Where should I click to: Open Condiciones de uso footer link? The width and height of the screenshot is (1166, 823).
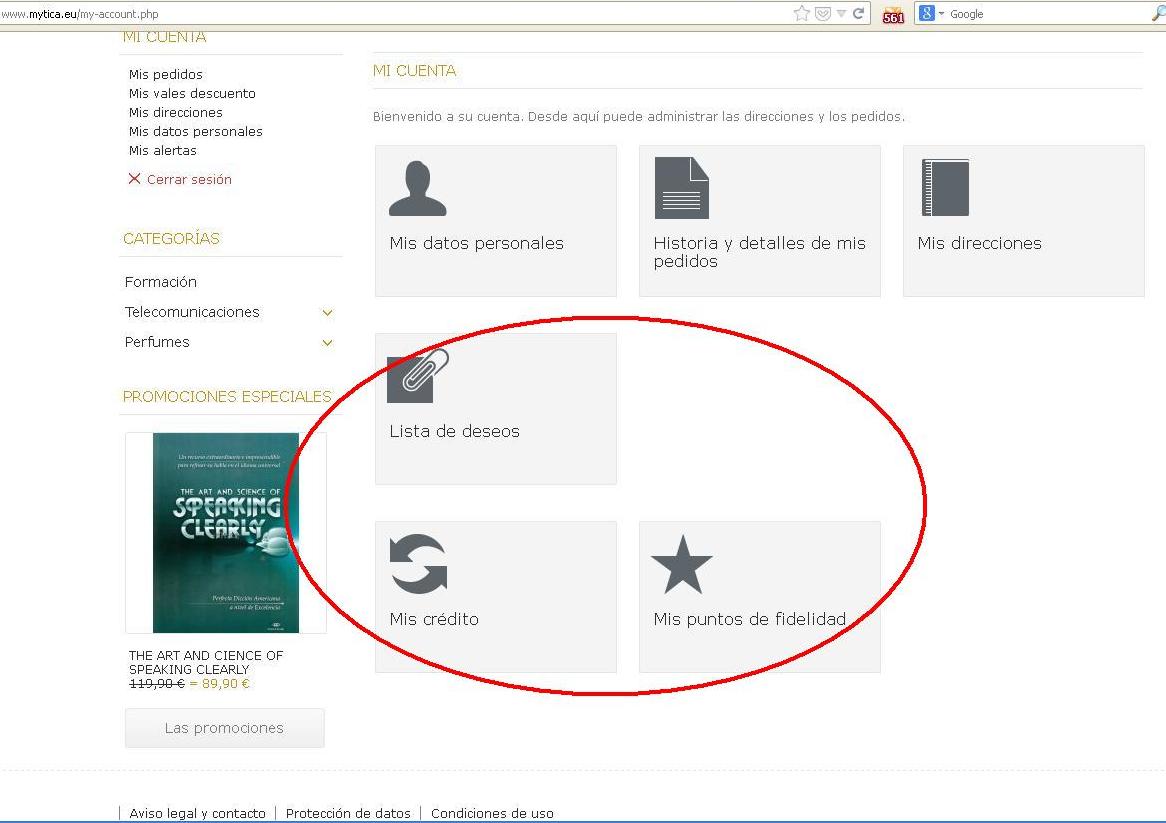492,813
